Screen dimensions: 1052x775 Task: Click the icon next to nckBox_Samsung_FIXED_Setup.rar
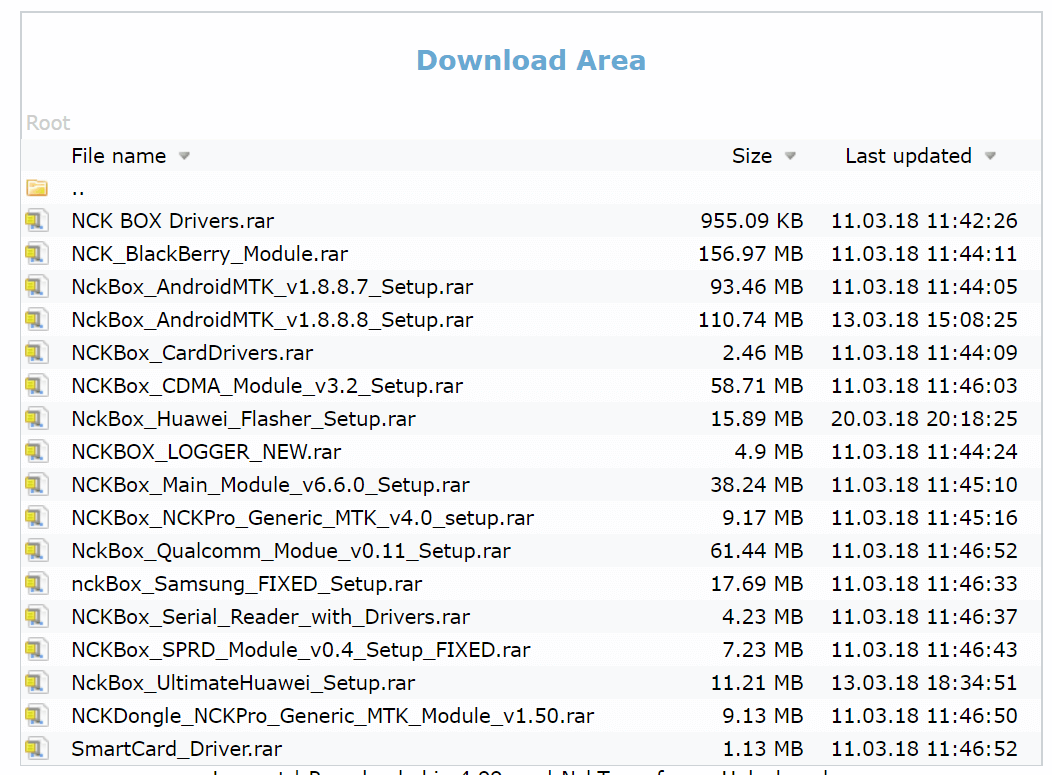(x=37, y=584)
